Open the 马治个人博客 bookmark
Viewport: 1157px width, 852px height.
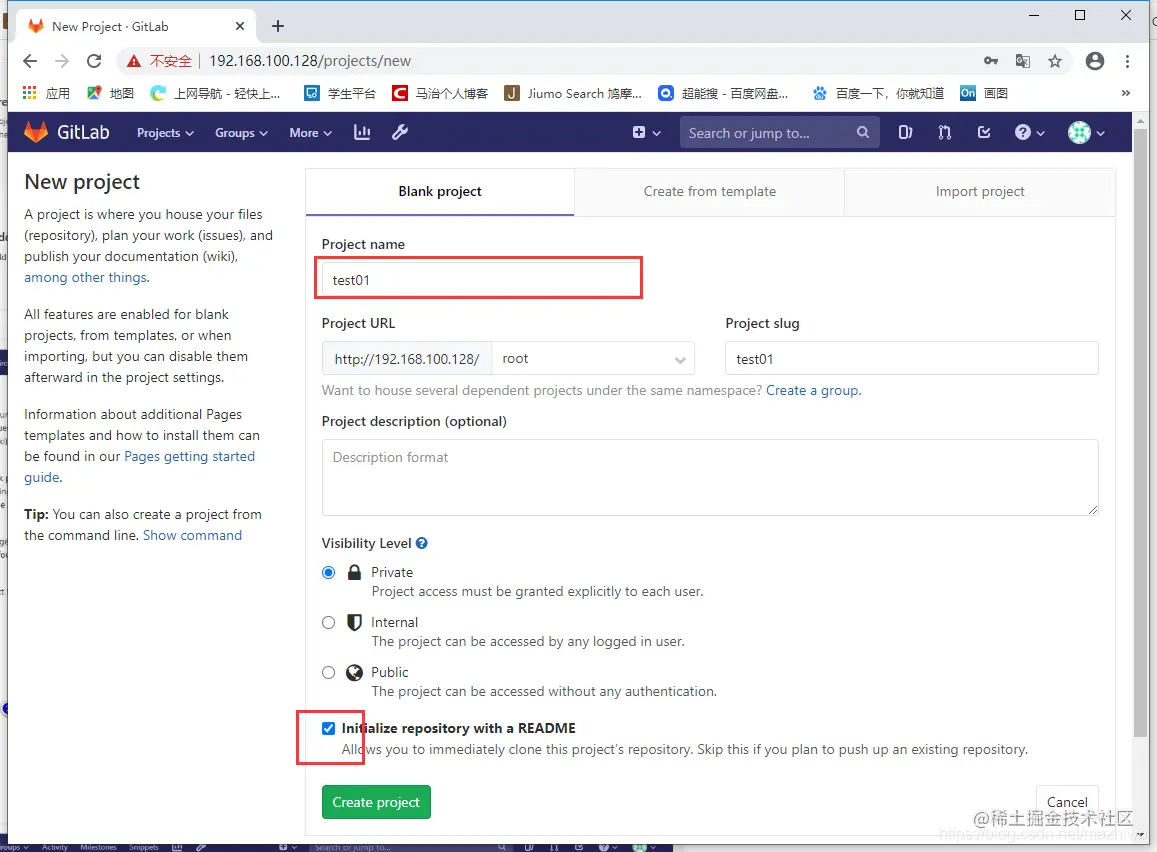[441, 93]
